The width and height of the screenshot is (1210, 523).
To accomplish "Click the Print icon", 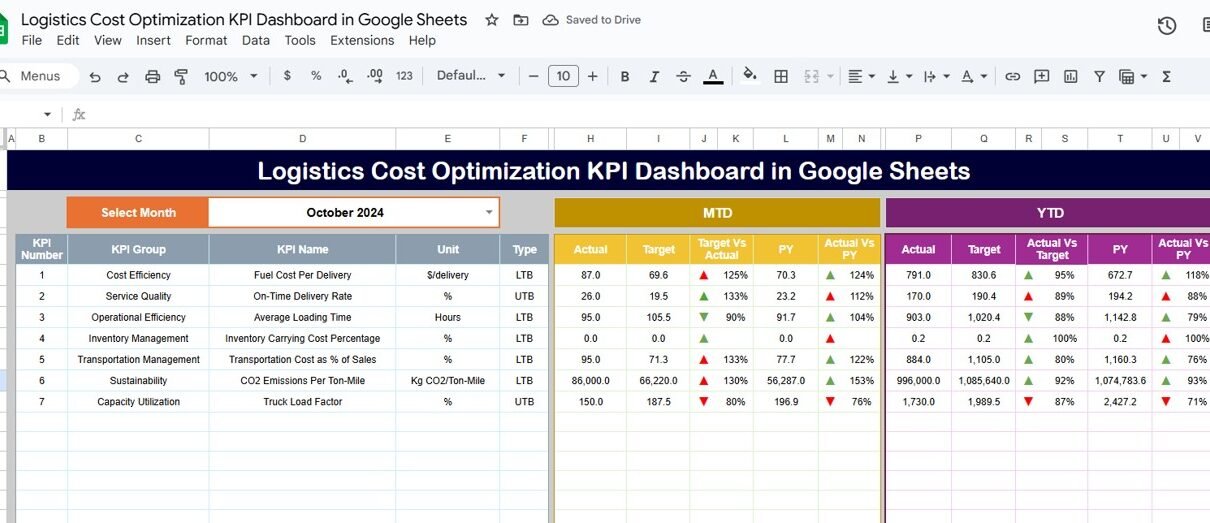I will [152, 77].
